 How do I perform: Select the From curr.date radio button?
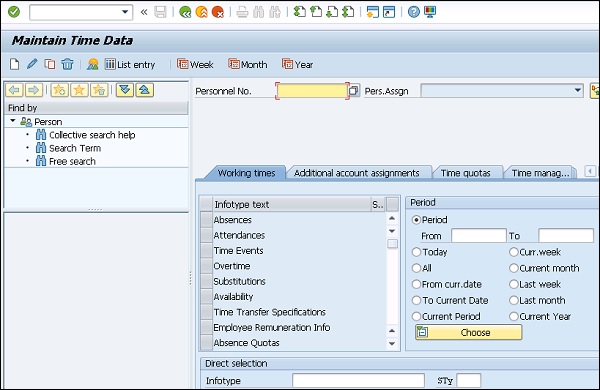[416, 284]
